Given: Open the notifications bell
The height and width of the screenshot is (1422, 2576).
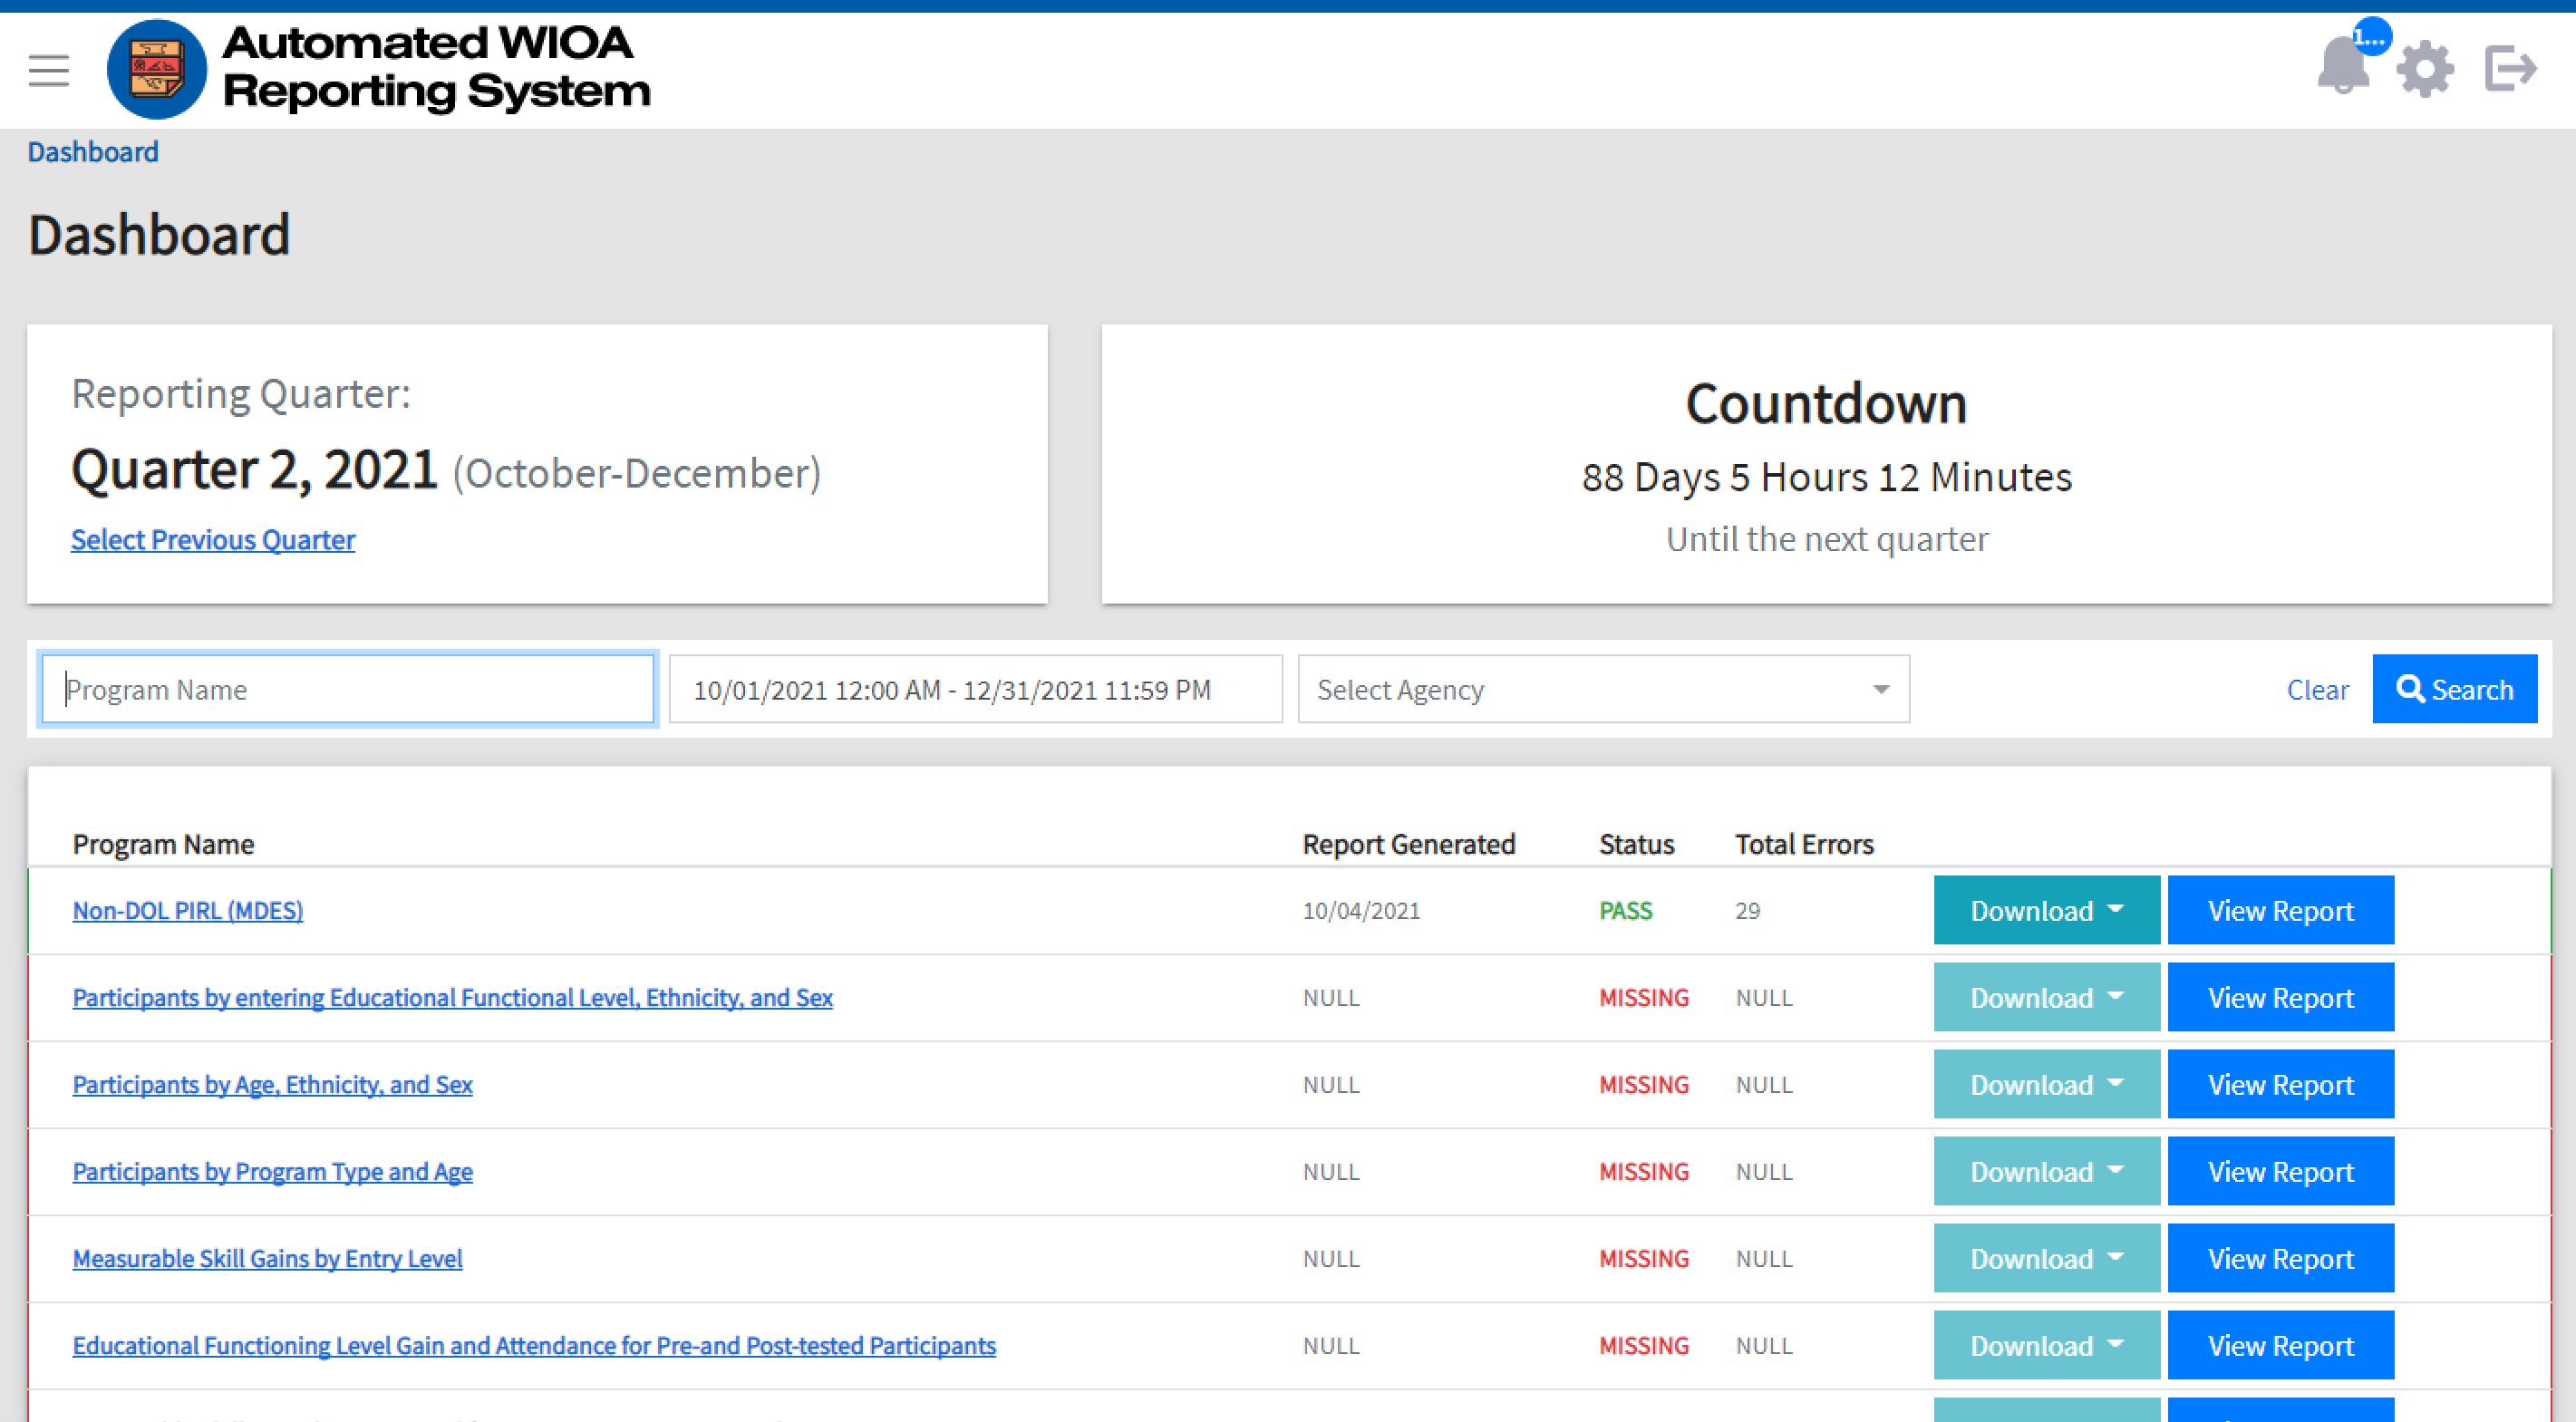Looking at the screenshot, I should 2343,68.
